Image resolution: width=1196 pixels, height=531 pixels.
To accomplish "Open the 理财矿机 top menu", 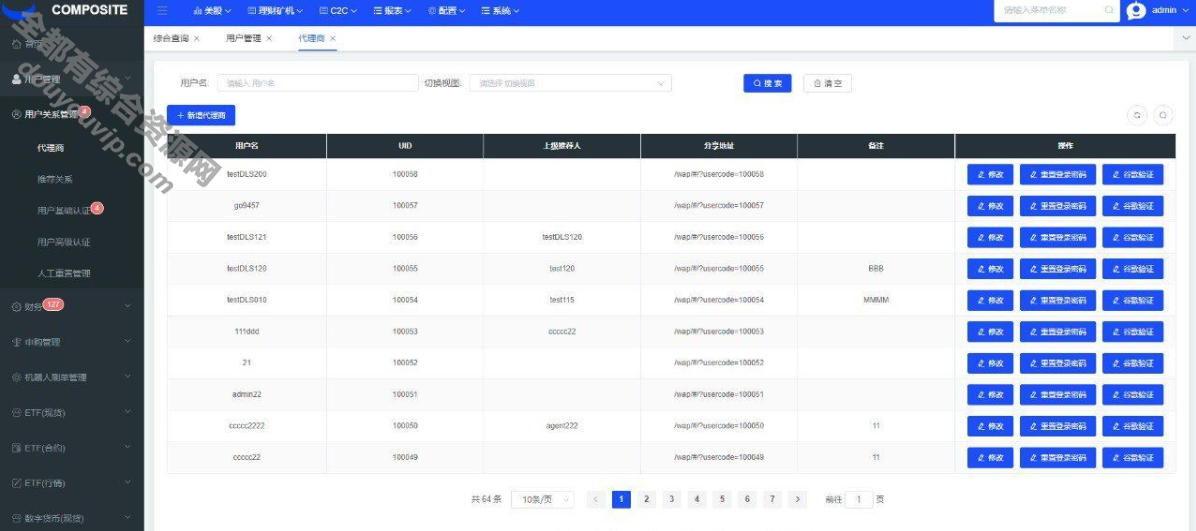I will click(275, 11).
